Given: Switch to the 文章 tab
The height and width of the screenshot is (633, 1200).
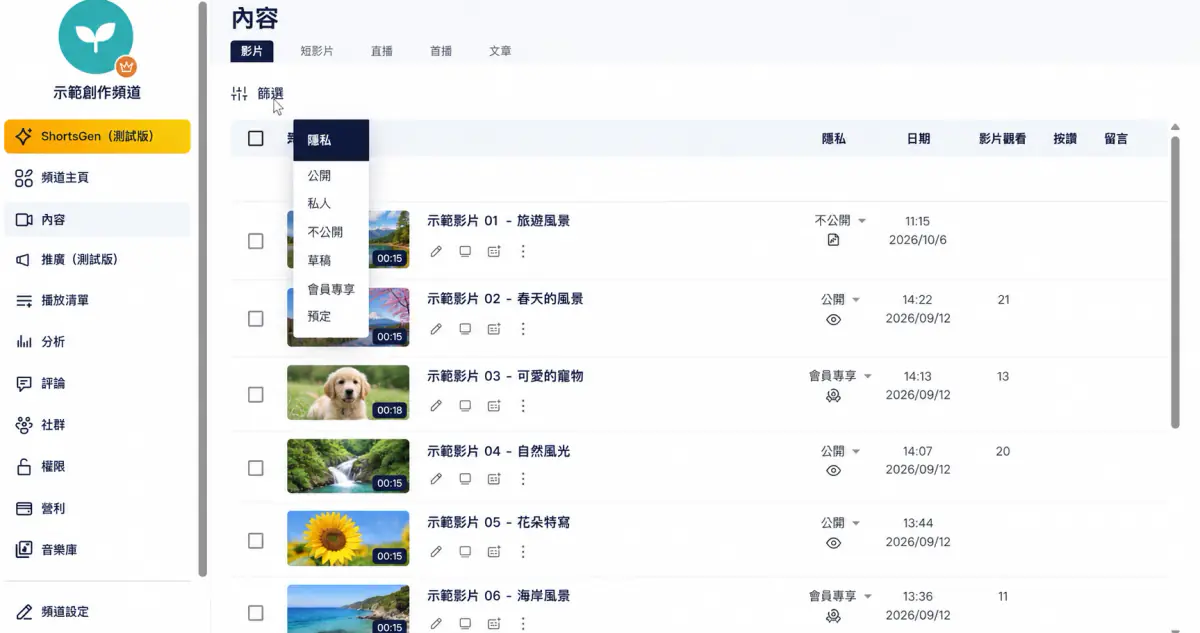Looking at the screenshot, I should (500, 51).
